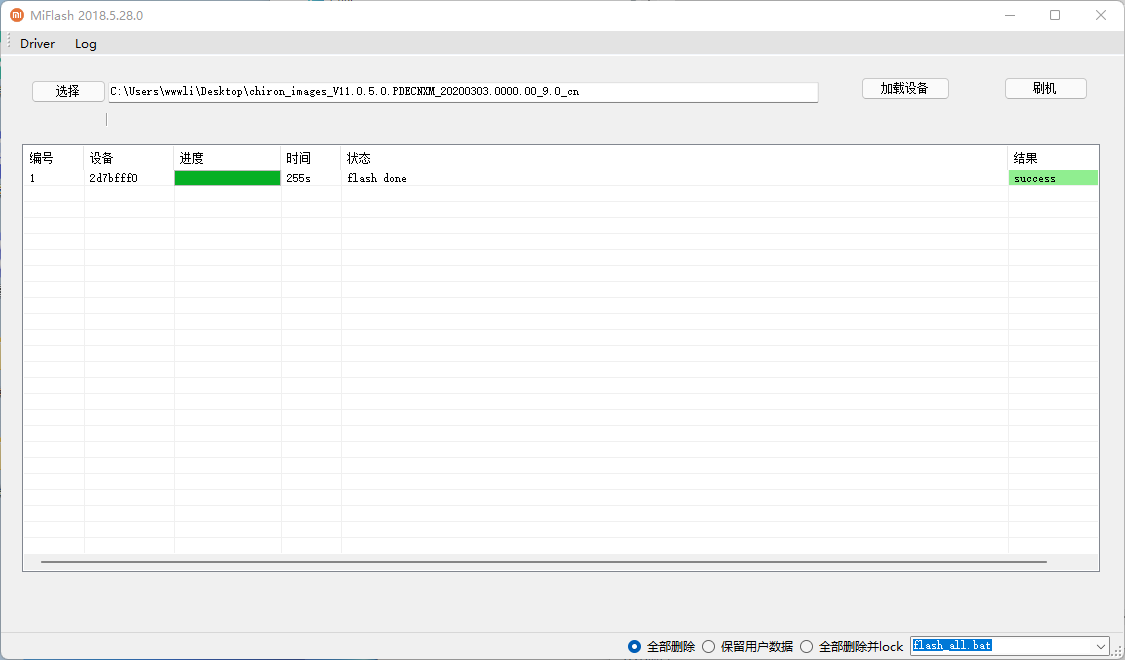Close the MiFlash window
This screenshot has height=660, width=1125.
[x=1101, y=15]
